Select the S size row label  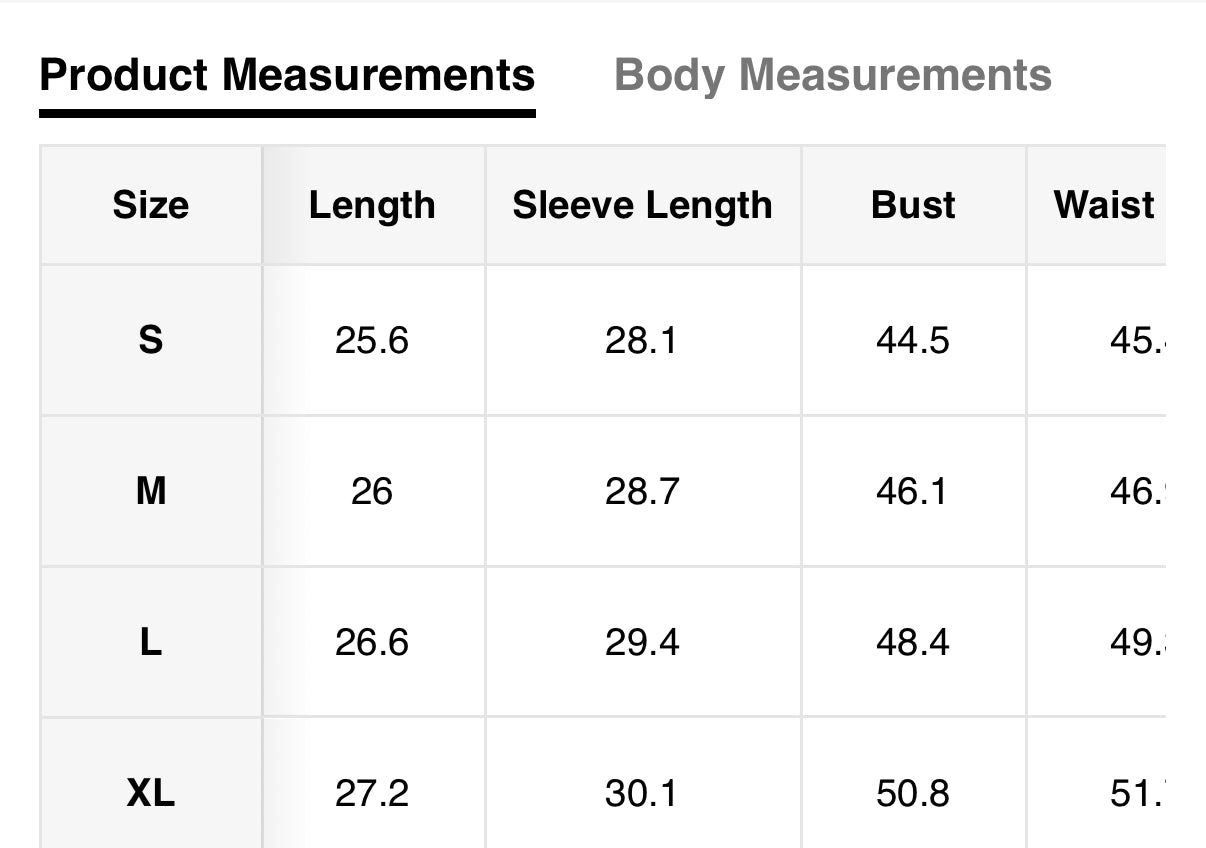(151, 341)
